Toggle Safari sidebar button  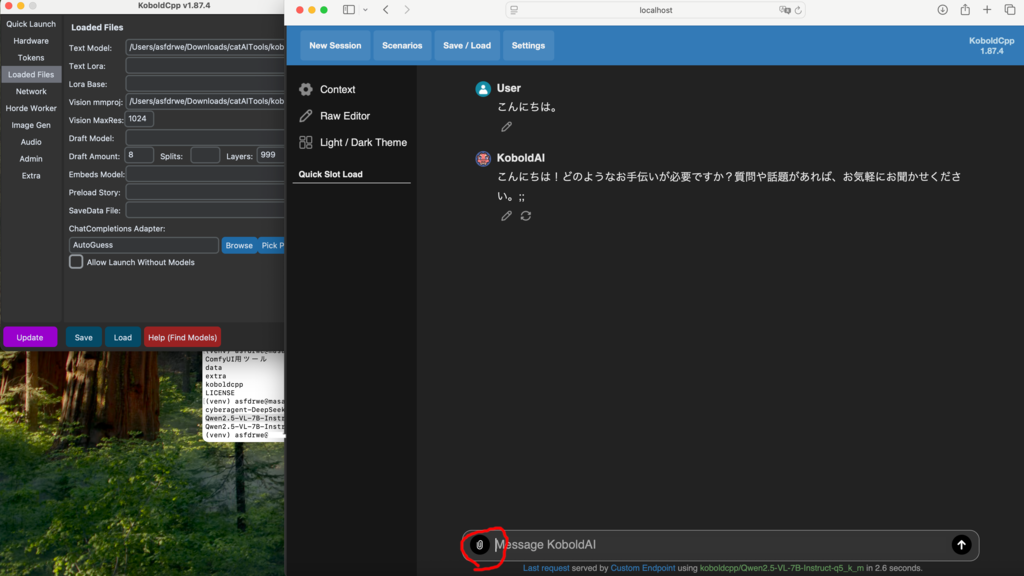349,10
